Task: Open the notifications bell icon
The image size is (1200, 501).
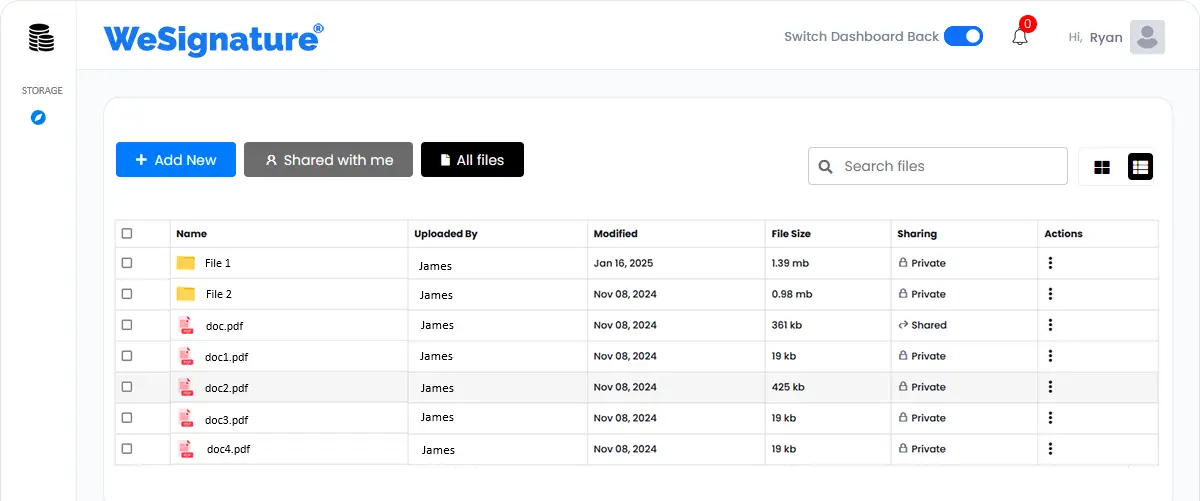Action: pos(1020,37)
